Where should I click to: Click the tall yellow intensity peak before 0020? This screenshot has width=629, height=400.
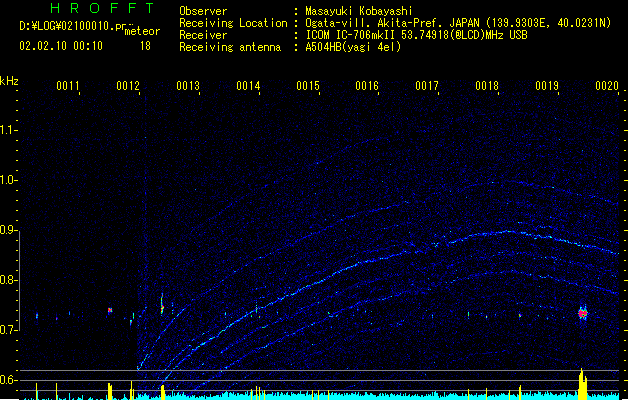coord(582,384)
